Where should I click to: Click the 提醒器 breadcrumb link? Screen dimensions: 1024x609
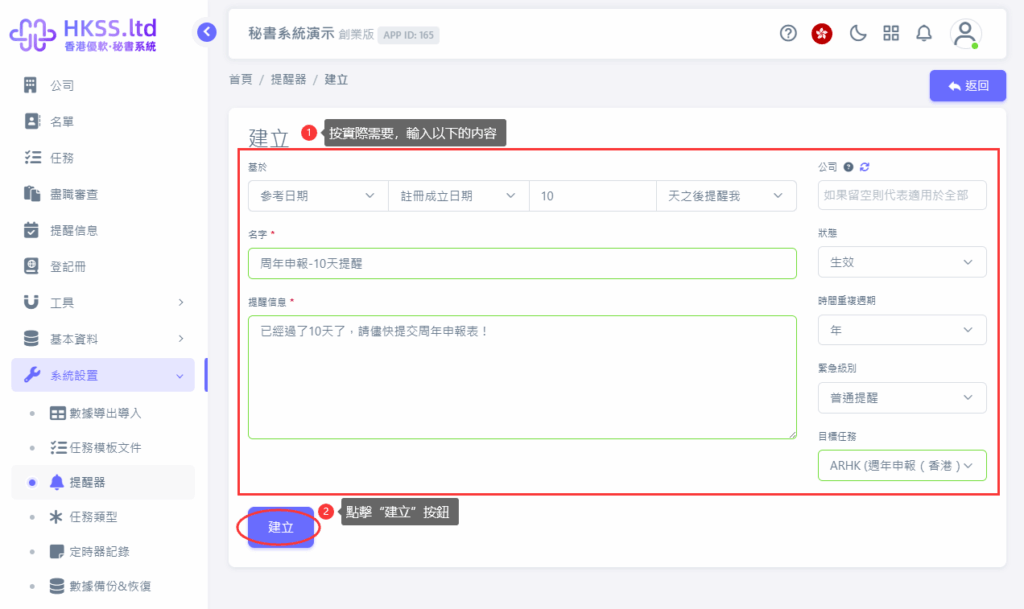click(x=288, y=79)
